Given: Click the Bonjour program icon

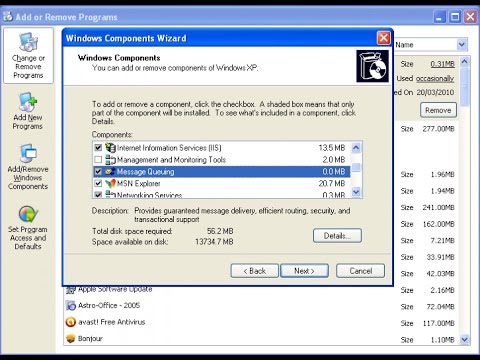Looking at the screenshot, I should click(71, 339).
